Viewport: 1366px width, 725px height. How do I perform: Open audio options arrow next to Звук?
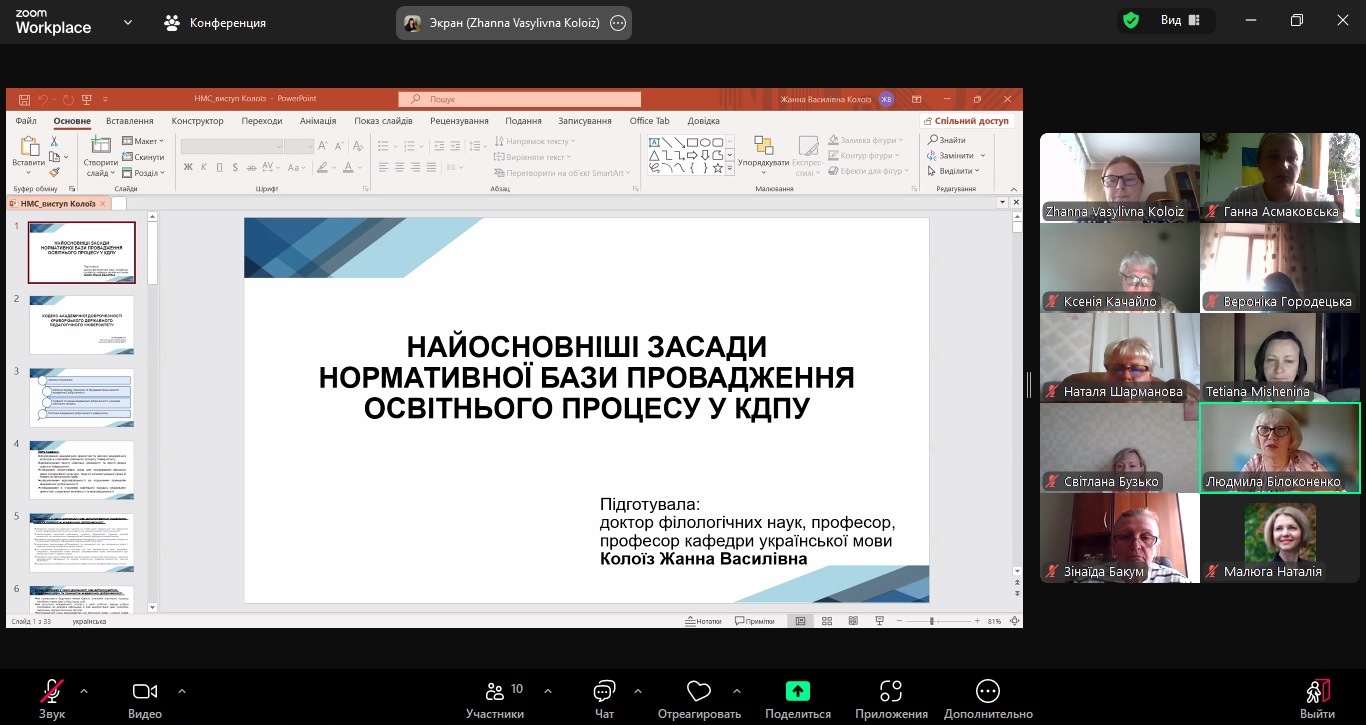pos(84,690)
